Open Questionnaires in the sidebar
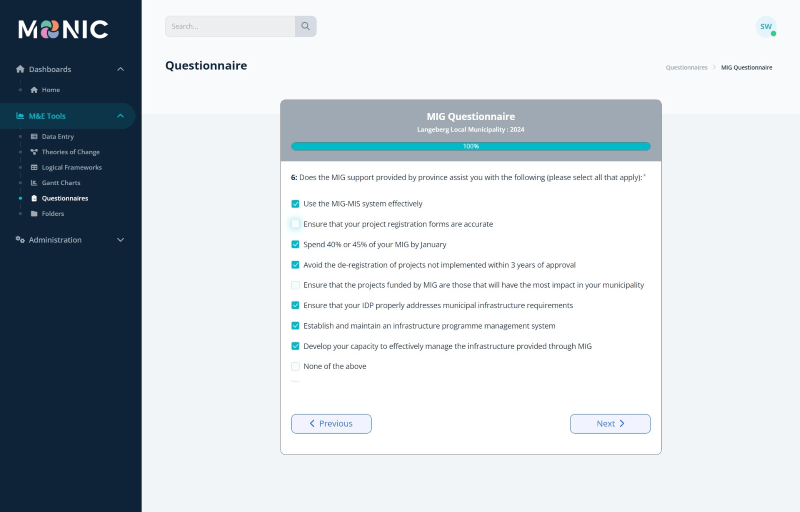Screen dimensions: 800x512 (x=65, y=198)
